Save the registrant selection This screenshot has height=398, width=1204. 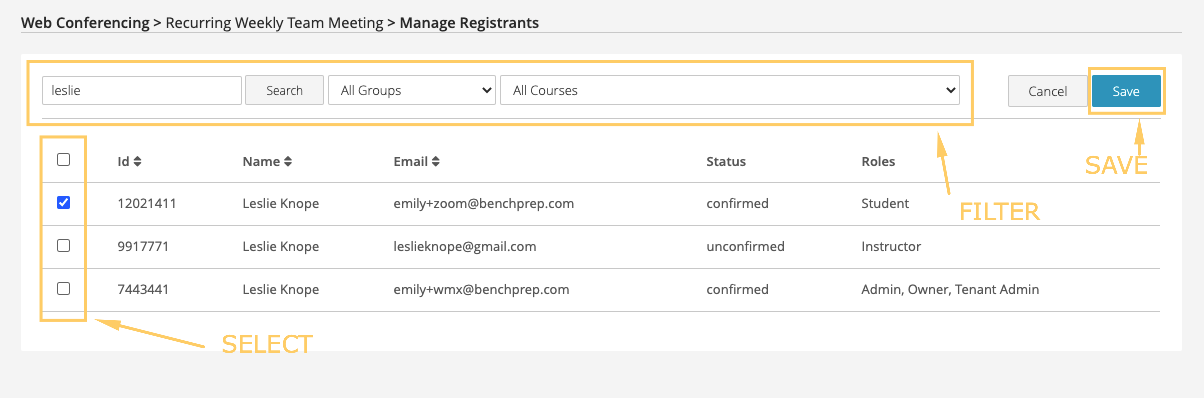(1126, 91)
